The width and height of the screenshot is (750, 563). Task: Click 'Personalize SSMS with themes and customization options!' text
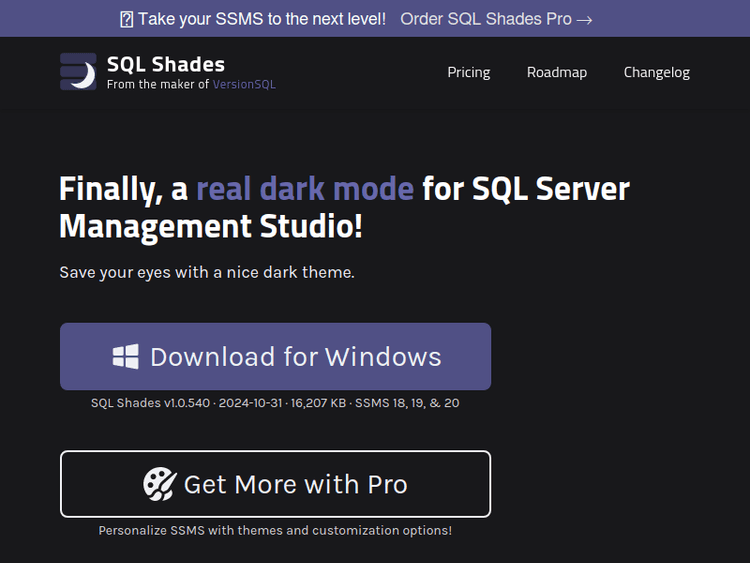(275, 530)
